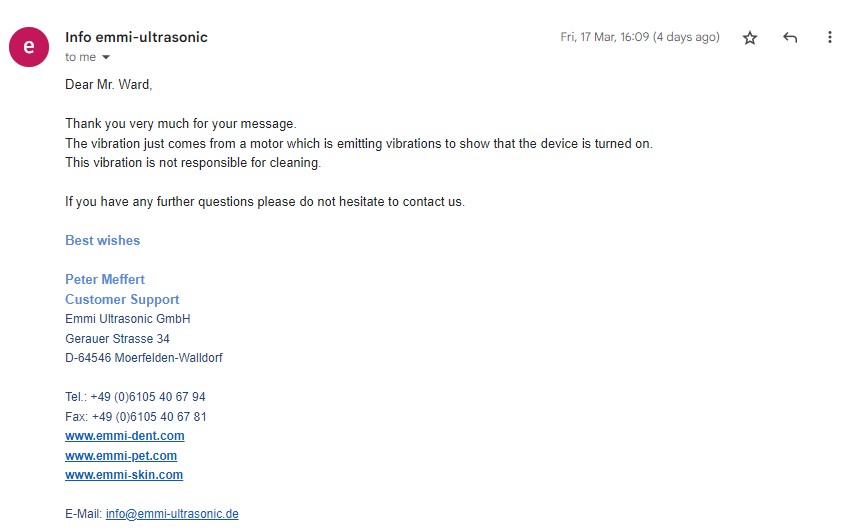Click the Tel. phone number line
This screenshot has width=855, height=532.
point(135,397)
